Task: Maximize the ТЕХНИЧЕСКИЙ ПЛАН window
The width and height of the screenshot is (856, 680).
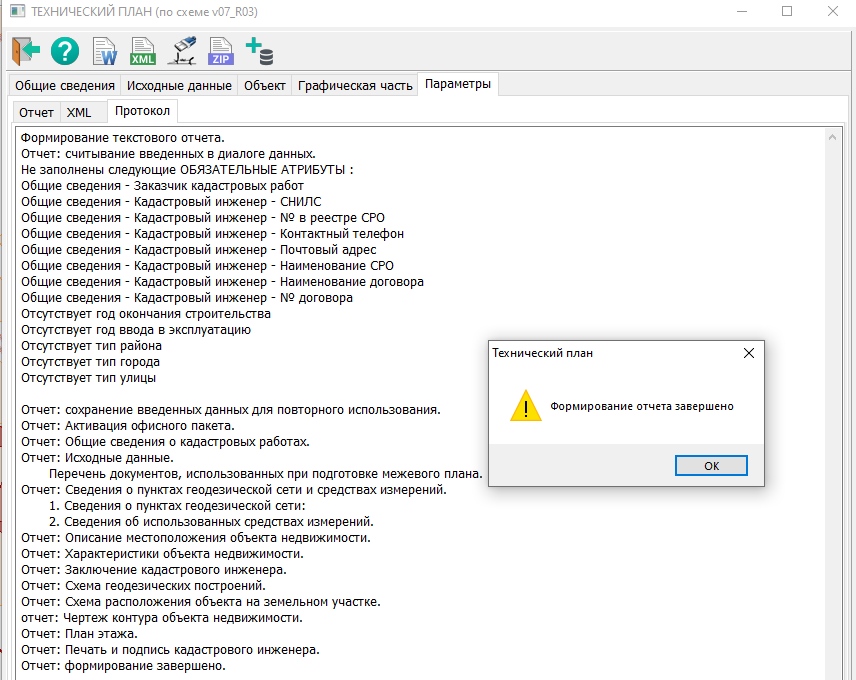Action: pos(787,11)
